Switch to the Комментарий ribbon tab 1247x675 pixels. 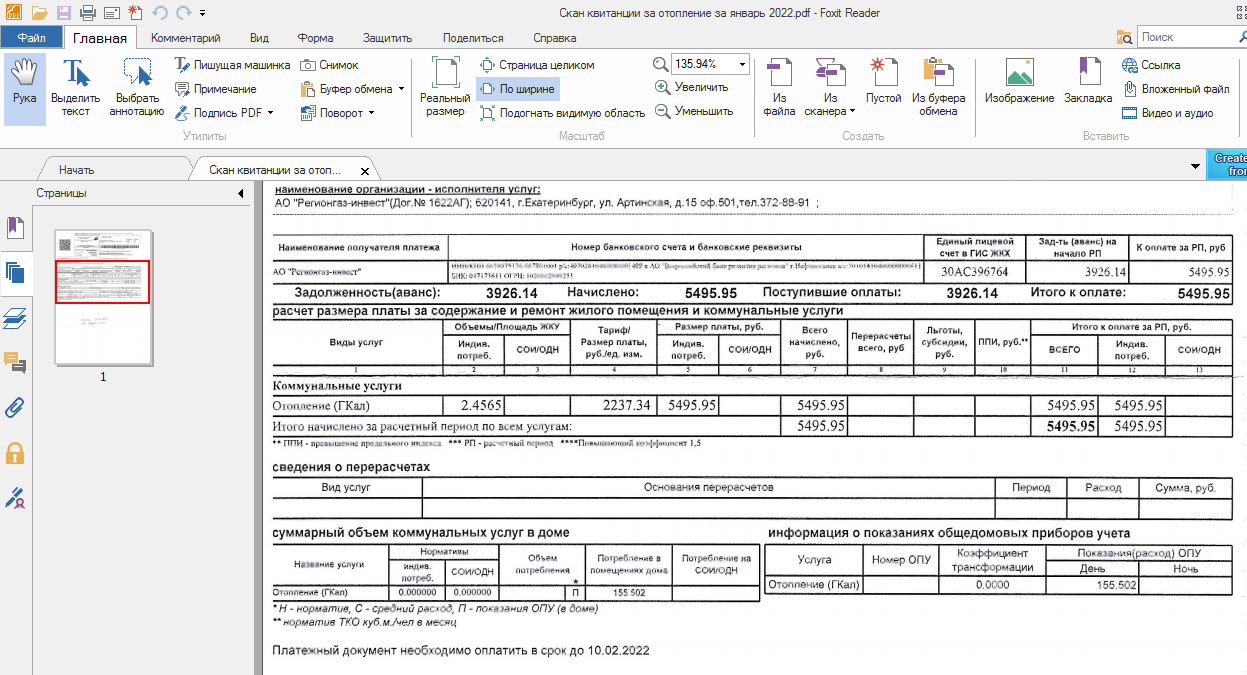tap(186, 38)
